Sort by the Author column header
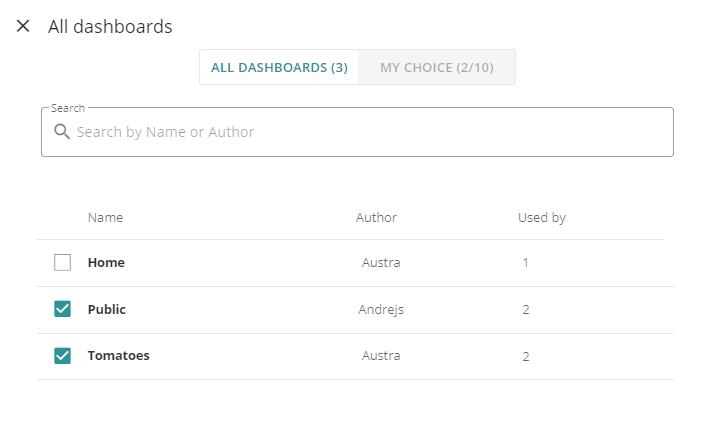This screenshot has height=444, width=715. coord(376,217)
